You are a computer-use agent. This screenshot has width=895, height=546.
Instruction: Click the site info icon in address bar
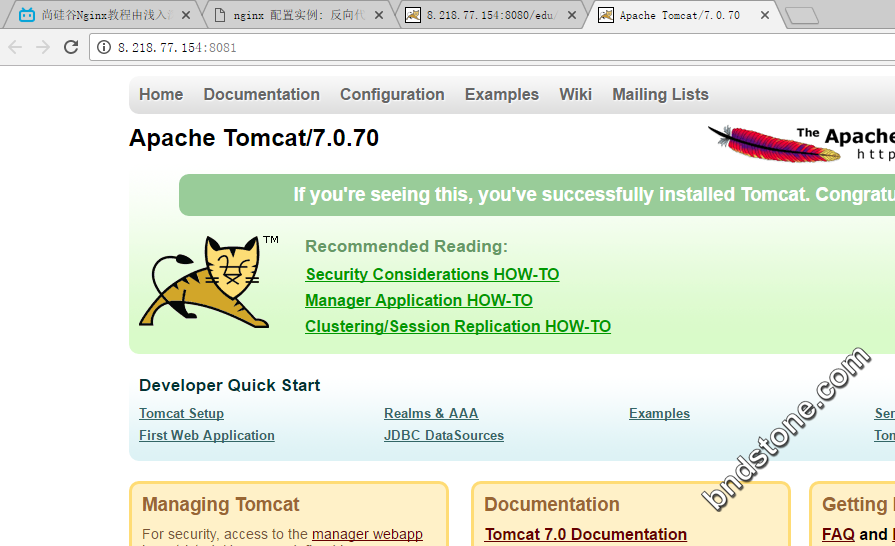(x=103, y=47)
